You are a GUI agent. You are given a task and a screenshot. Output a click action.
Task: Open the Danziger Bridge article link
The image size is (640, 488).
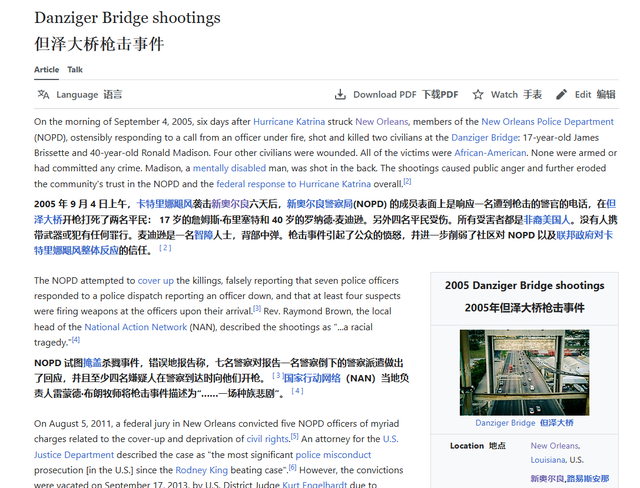(x=485, y=137)
